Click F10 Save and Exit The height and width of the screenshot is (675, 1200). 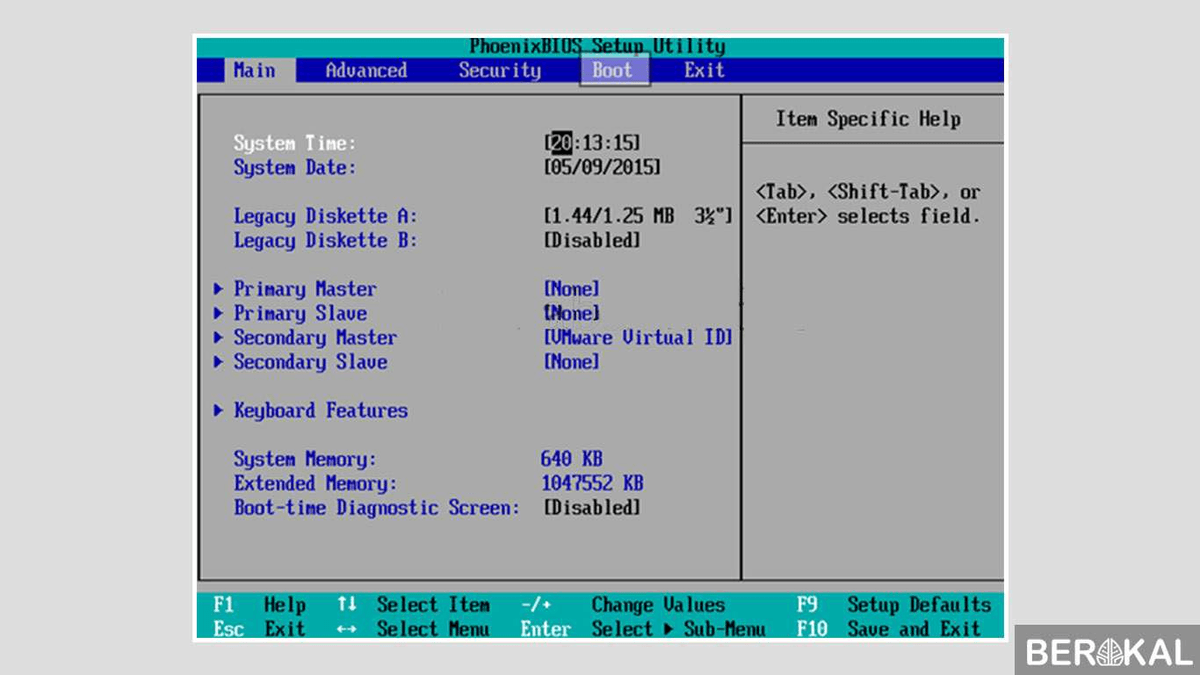click(x=894, y=629)
